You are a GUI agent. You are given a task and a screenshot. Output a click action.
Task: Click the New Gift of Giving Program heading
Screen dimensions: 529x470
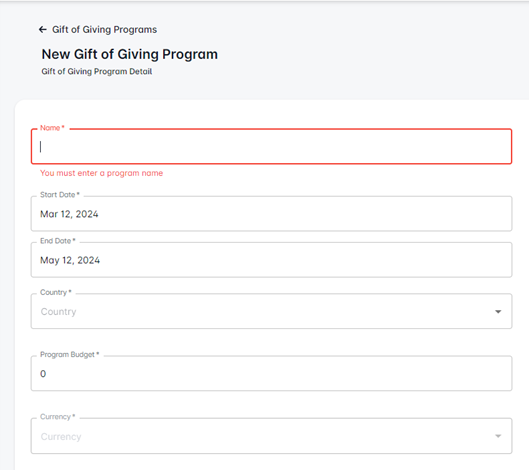click(x=130, y=54)
